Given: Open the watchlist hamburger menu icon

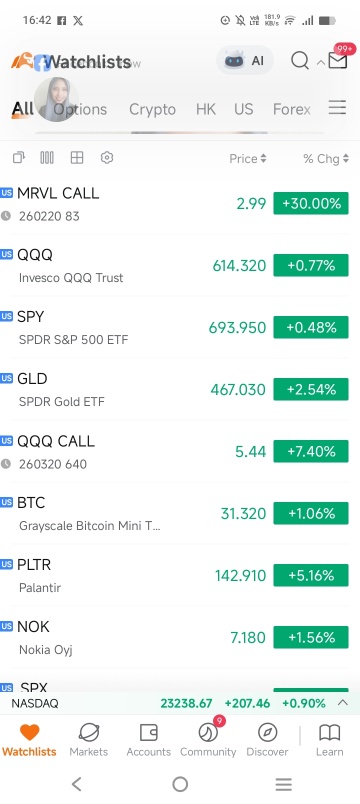Looking at the screenshot, I should coord(337,108).
